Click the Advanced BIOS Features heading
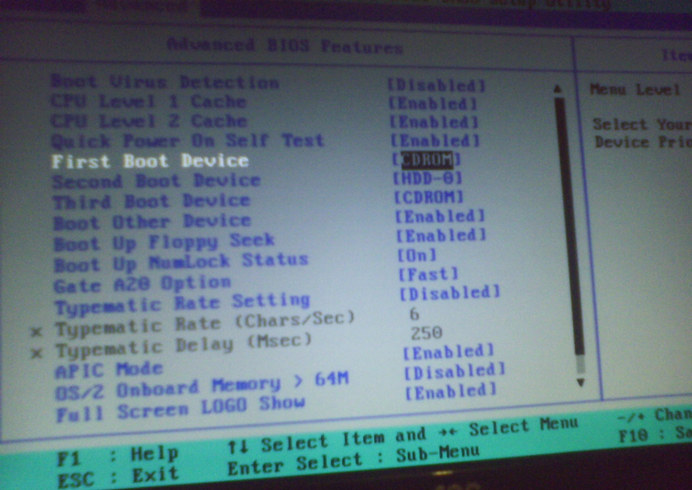This screenshot has height=490, width=692. pyautogui.click(x=285, y=45)
